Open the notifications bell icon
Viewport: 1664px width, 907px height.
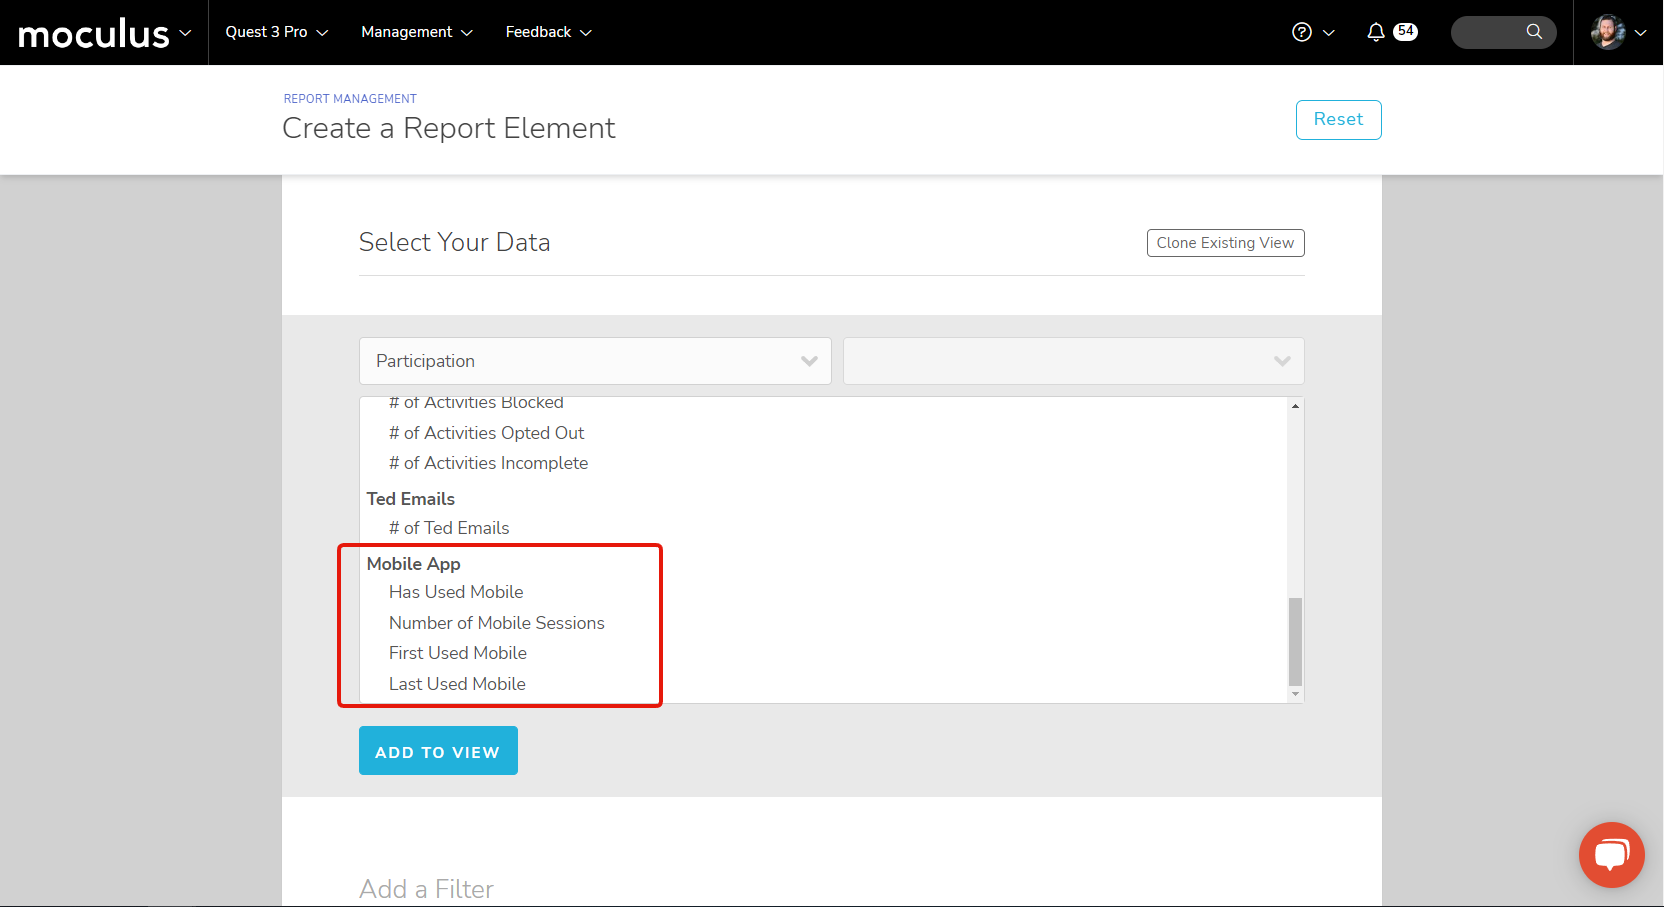[1376, 32]
